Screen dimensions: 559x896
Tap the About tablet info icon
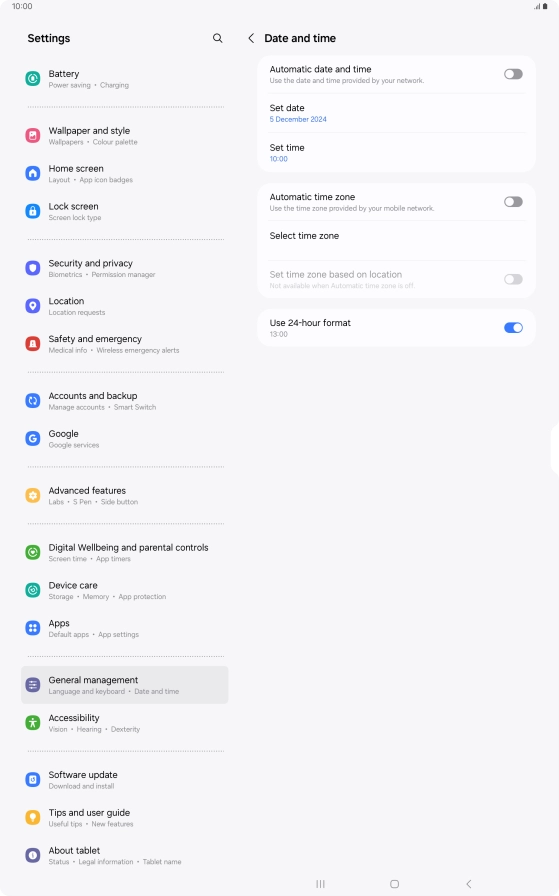33,855
